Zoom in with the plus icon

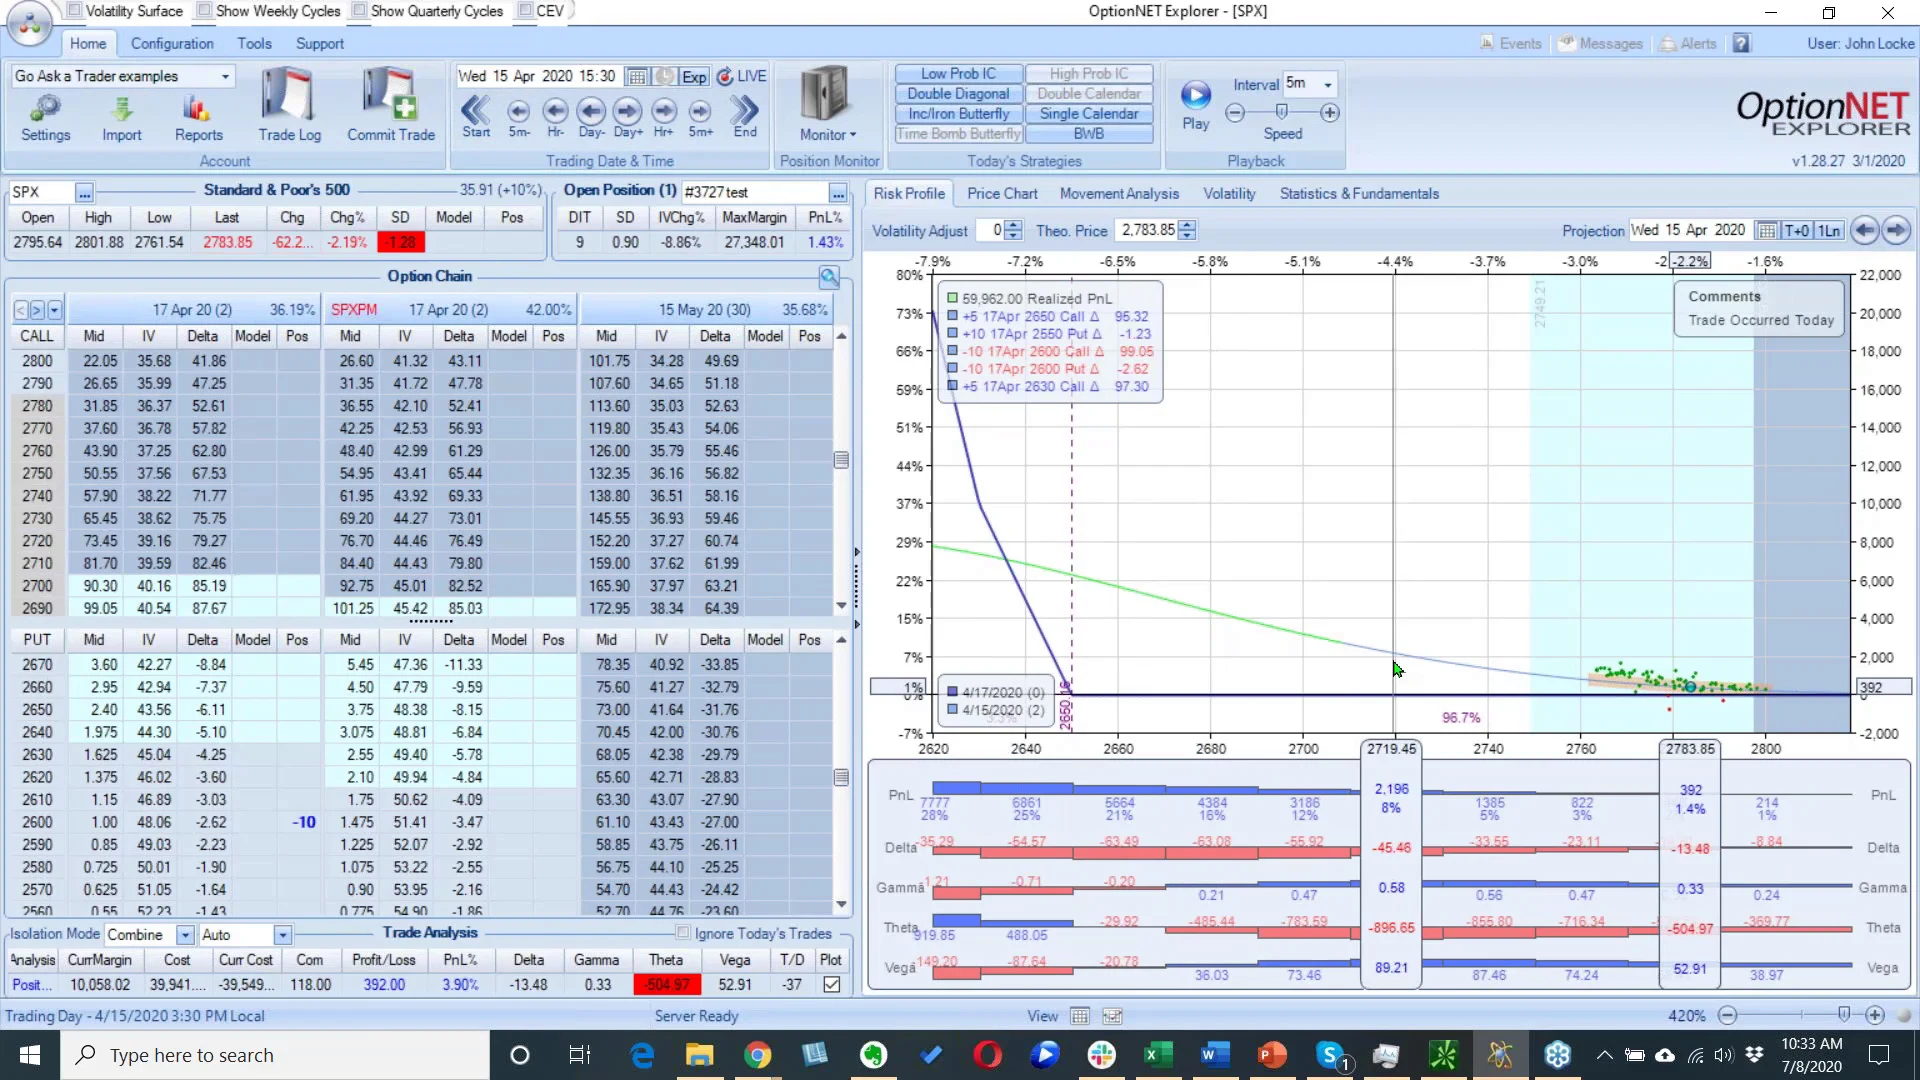point(1875,1015)
